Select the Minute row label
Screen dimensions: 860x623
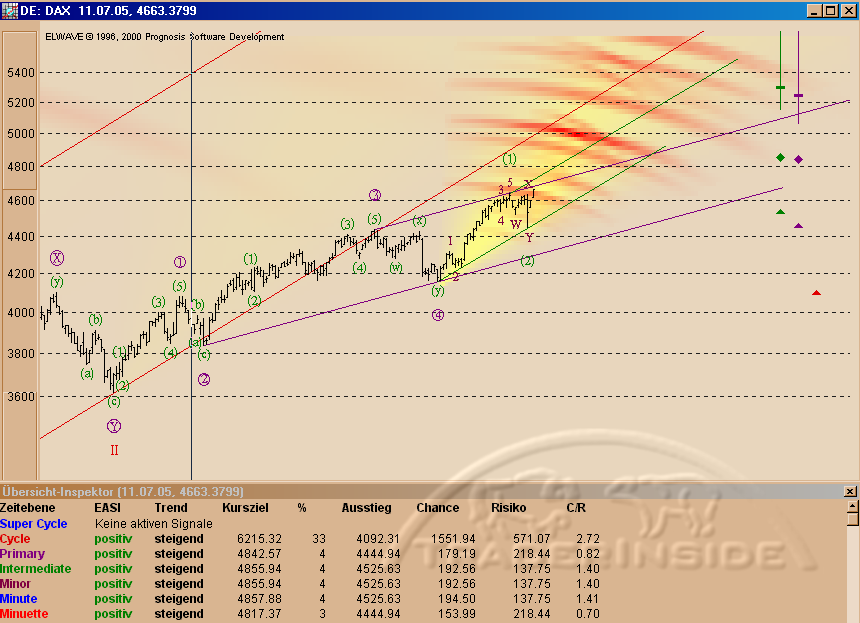[x=19, y=599]
